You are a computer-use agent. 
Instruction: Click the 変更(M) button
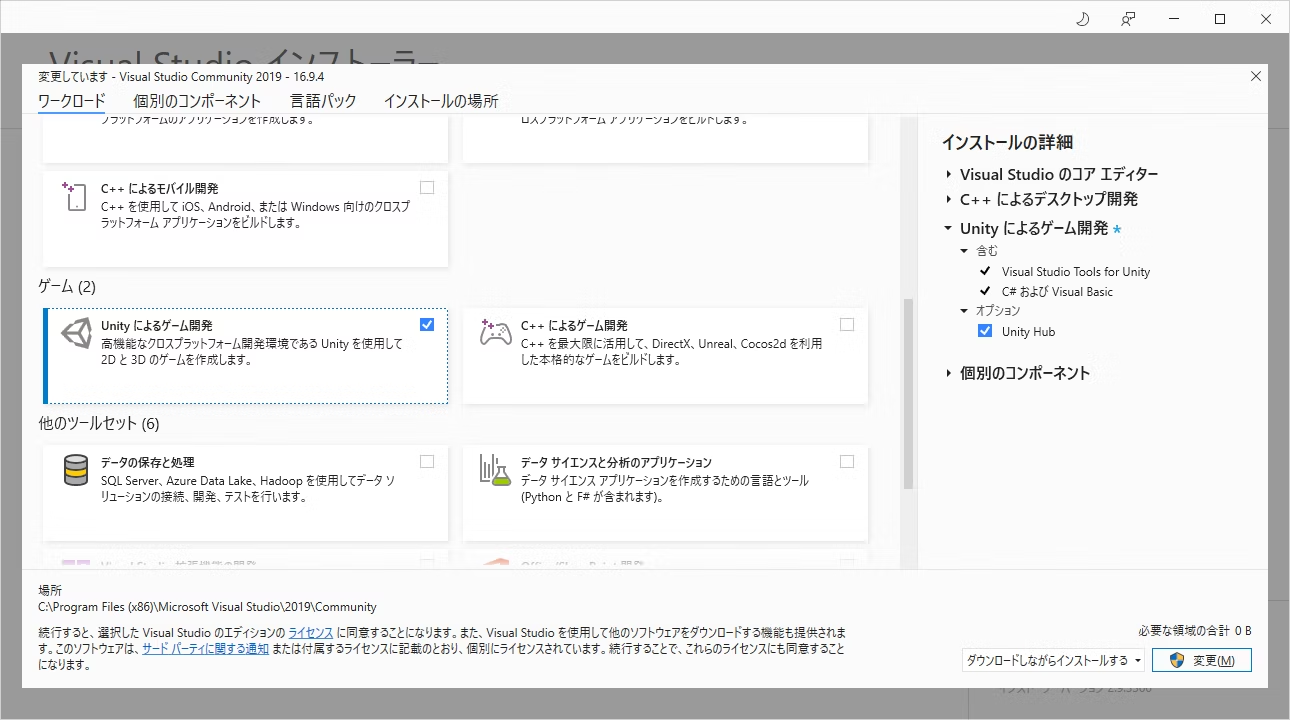pos(1202,660)
